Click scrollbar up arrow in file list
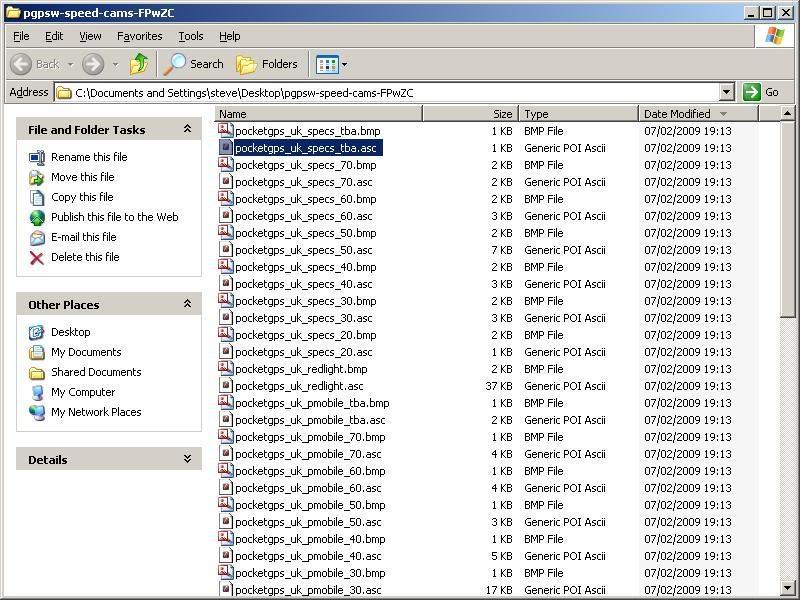 pyautogui.click(x=787, y=113)
